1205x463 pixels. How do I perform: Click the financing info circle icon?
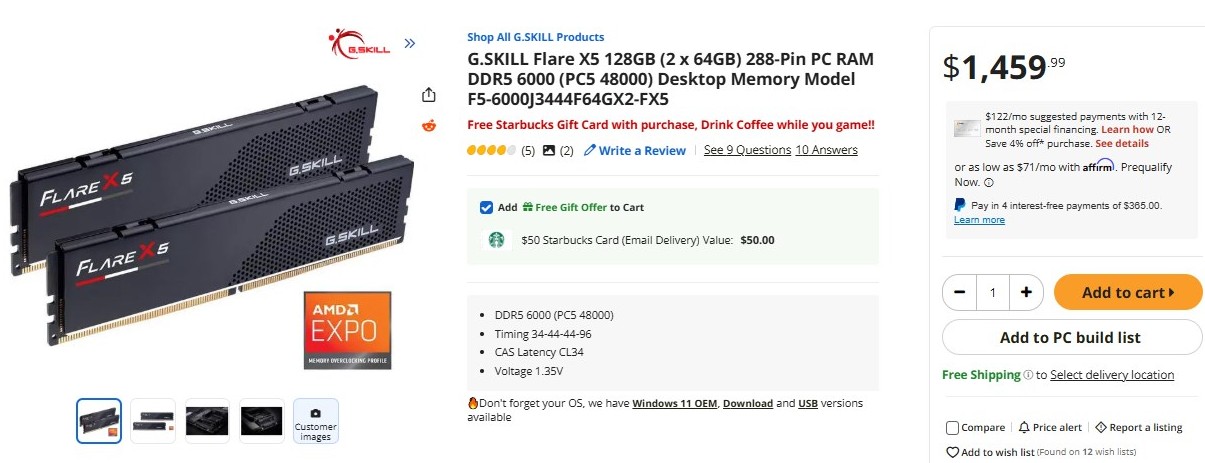pos(989,183)
